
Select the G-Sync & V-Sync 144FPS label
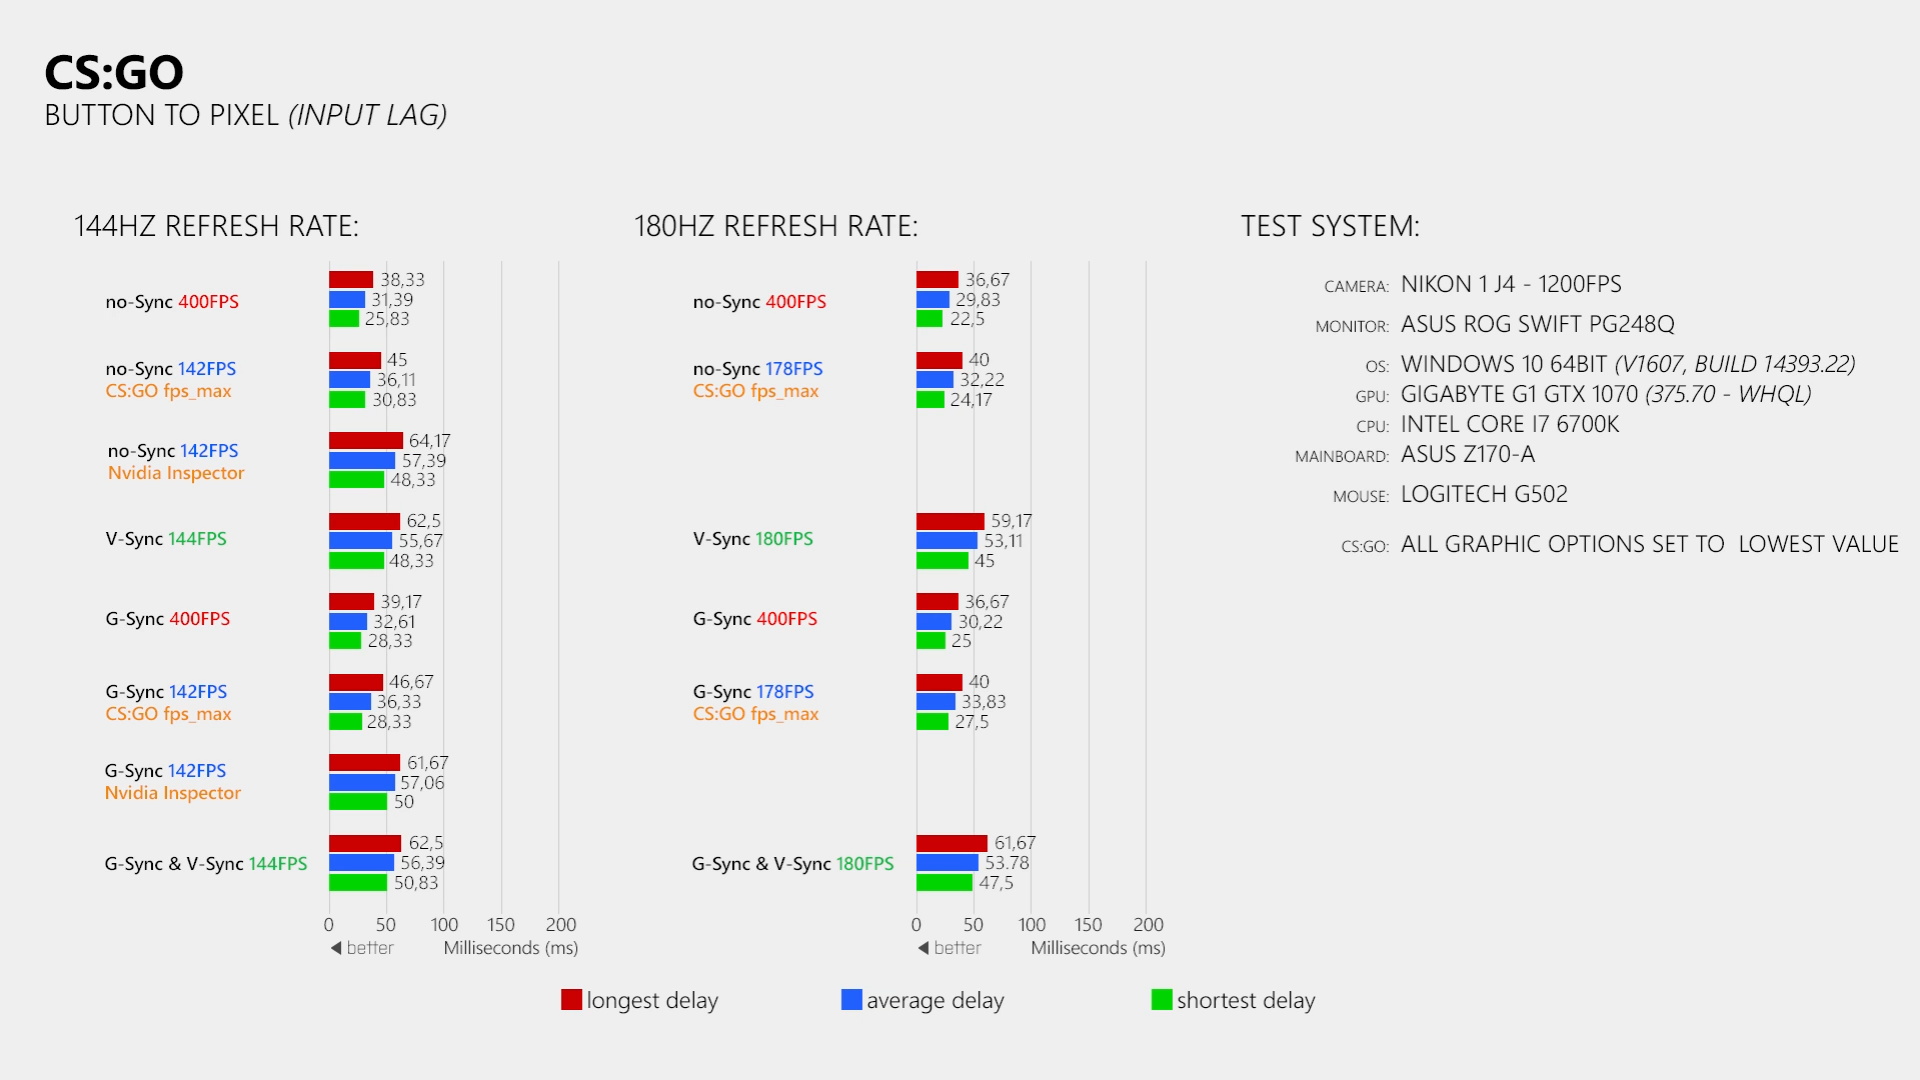206,864
